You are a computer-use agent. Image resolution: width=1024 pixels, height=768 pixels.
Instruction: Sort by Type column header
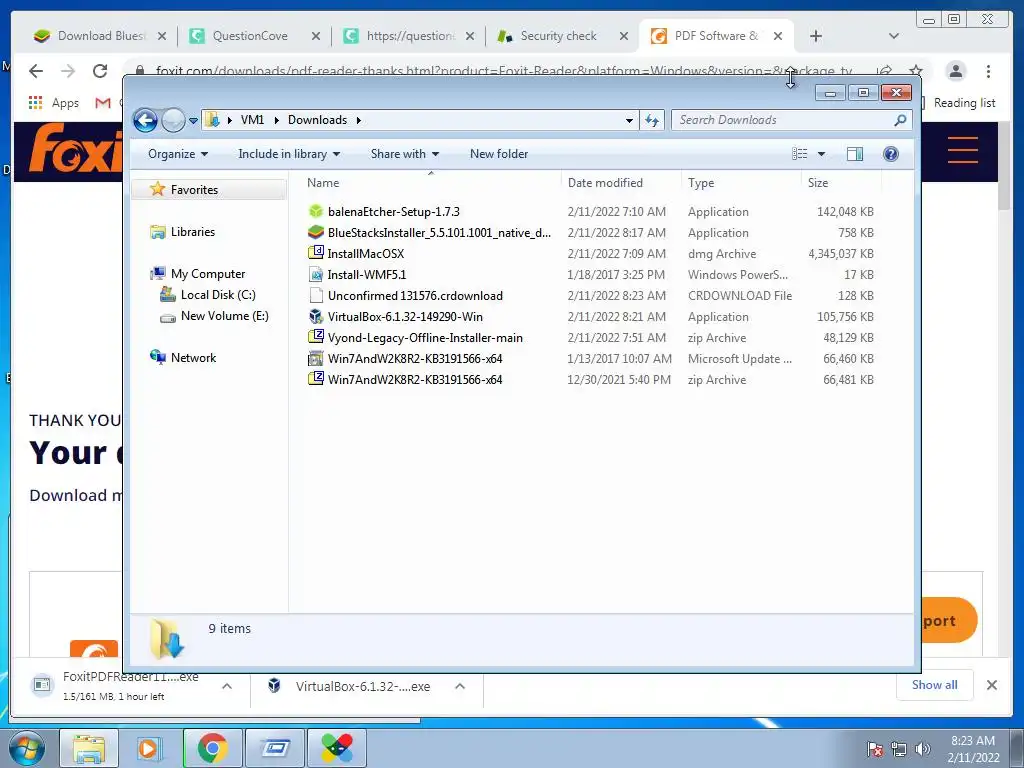coord(701,183)
